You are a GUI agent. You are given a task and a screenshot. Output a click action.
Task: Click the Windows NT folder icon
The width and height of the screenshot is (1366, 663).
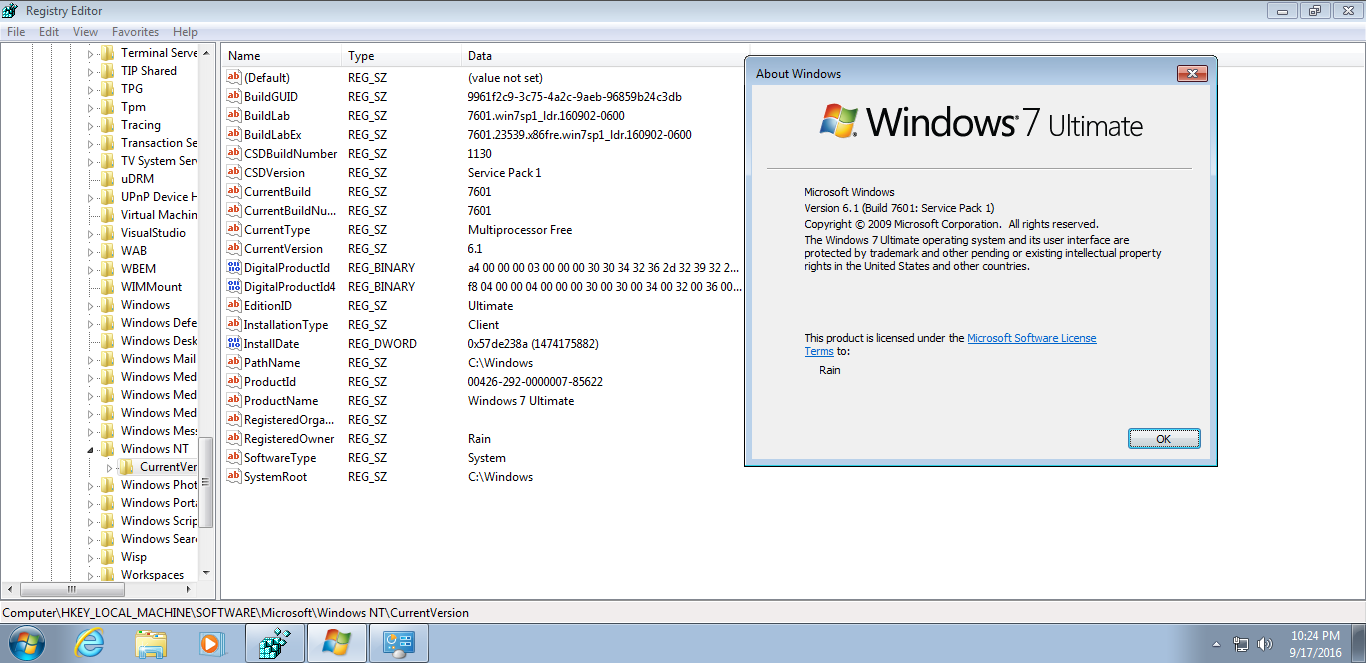pyautogui.click(x=108, y=449)
